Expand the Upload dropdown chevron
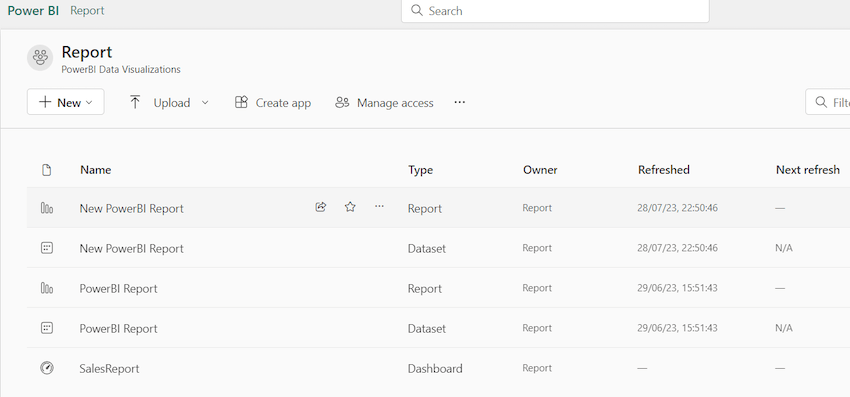Screen dimensions: 850x397 point(205,102)
